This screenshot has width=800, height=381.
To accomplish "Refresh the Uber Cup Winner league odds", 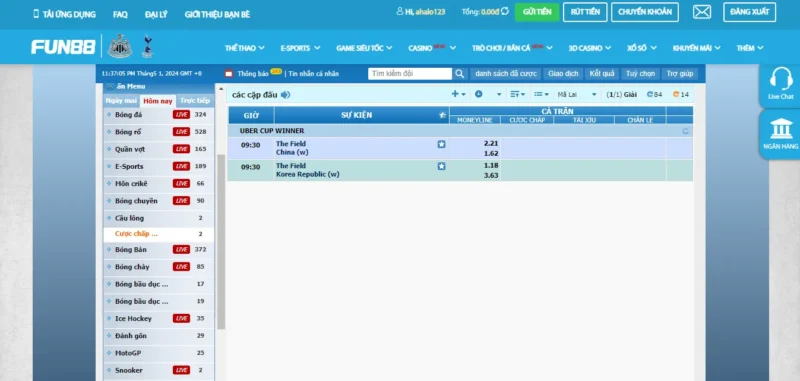I will coord(685,131).
